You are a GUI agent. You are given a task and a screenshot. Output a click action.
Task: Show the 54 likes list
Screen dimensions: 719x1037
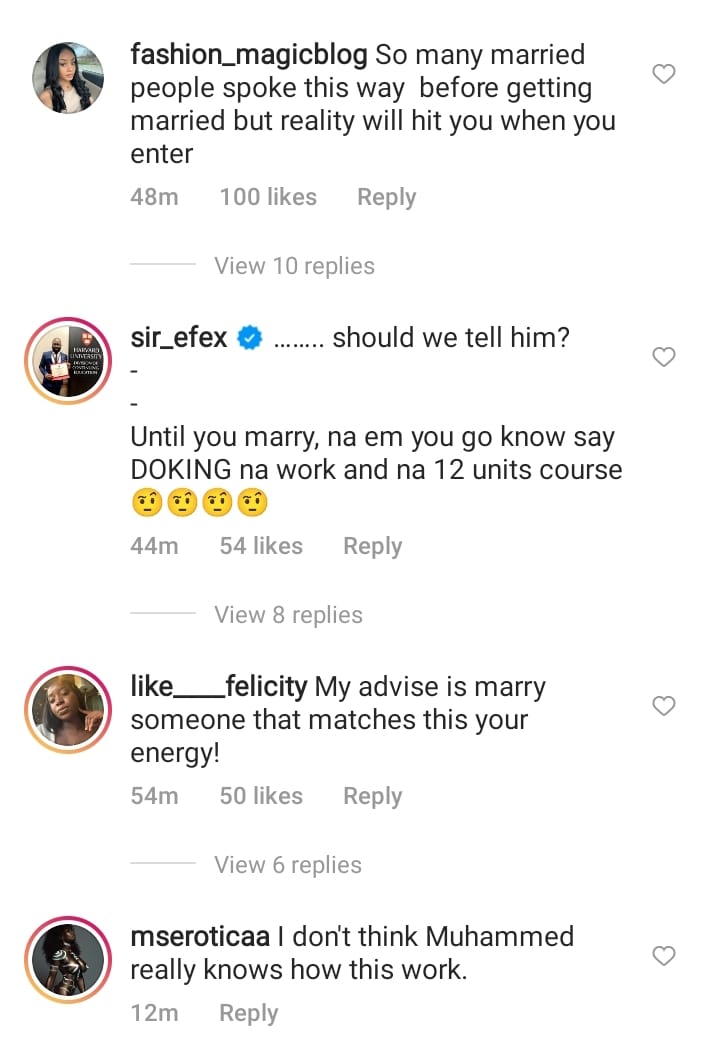261,546
